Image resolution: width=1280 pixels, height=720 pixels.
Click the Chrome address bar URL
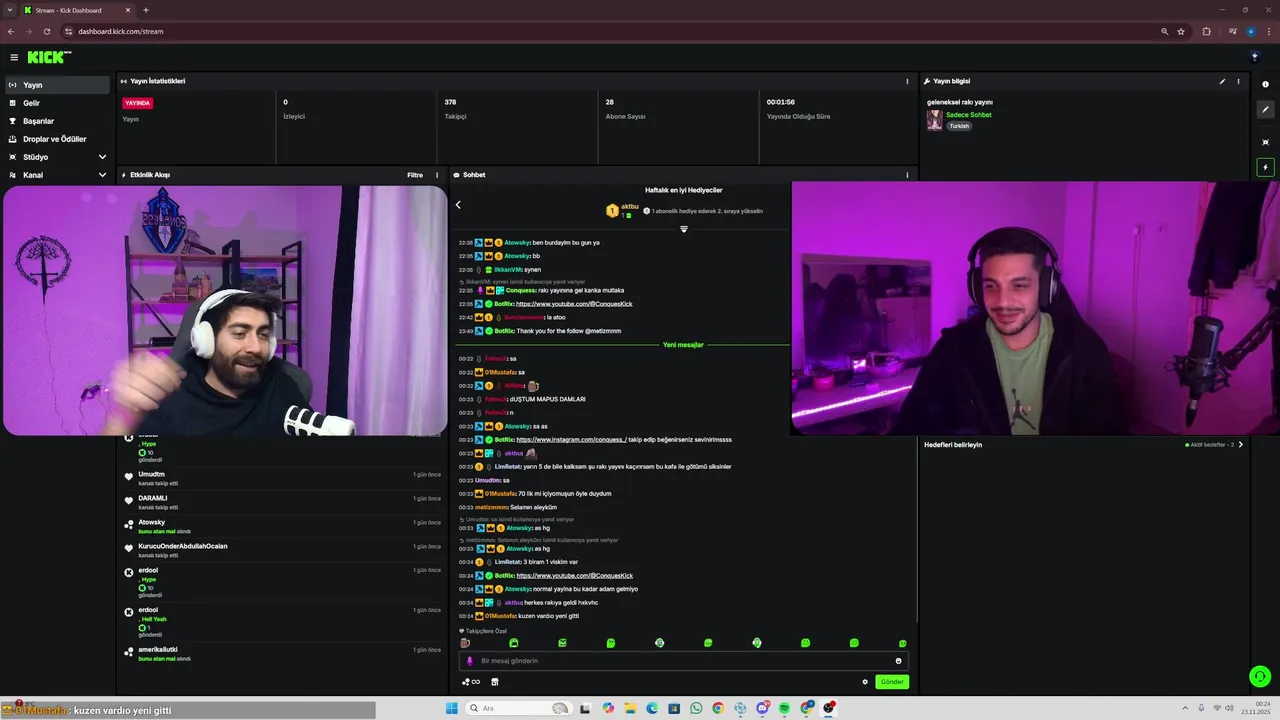pyautogui.click(x=121, y=31)
